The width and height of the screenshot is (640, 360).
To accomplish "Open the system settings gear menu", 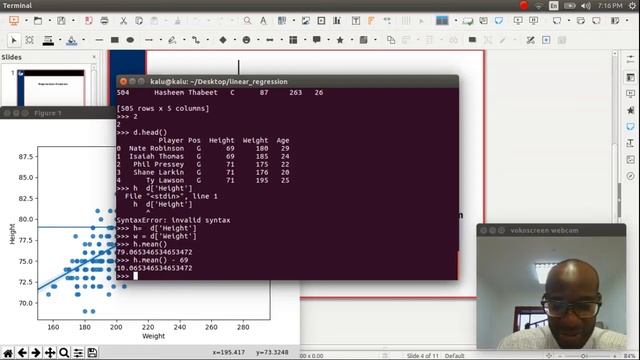I will tap(632, 5).
